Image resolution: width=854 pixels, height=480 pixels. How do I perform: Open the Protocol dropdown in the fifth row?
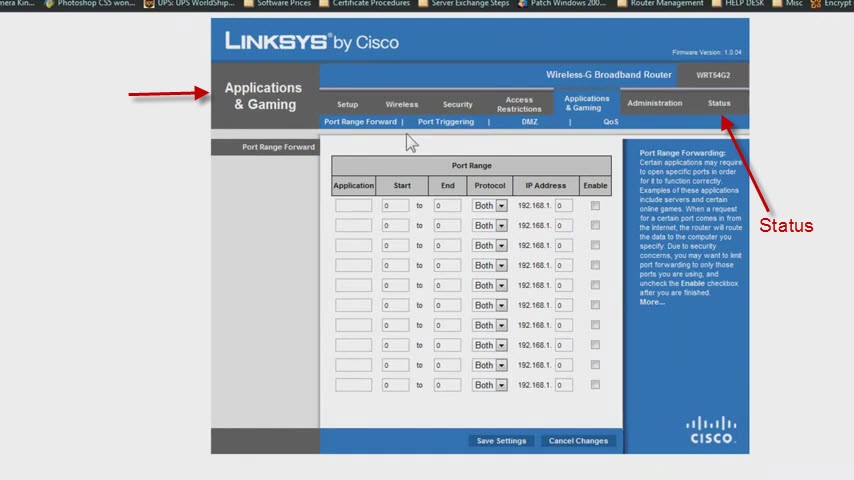(490, 285)
